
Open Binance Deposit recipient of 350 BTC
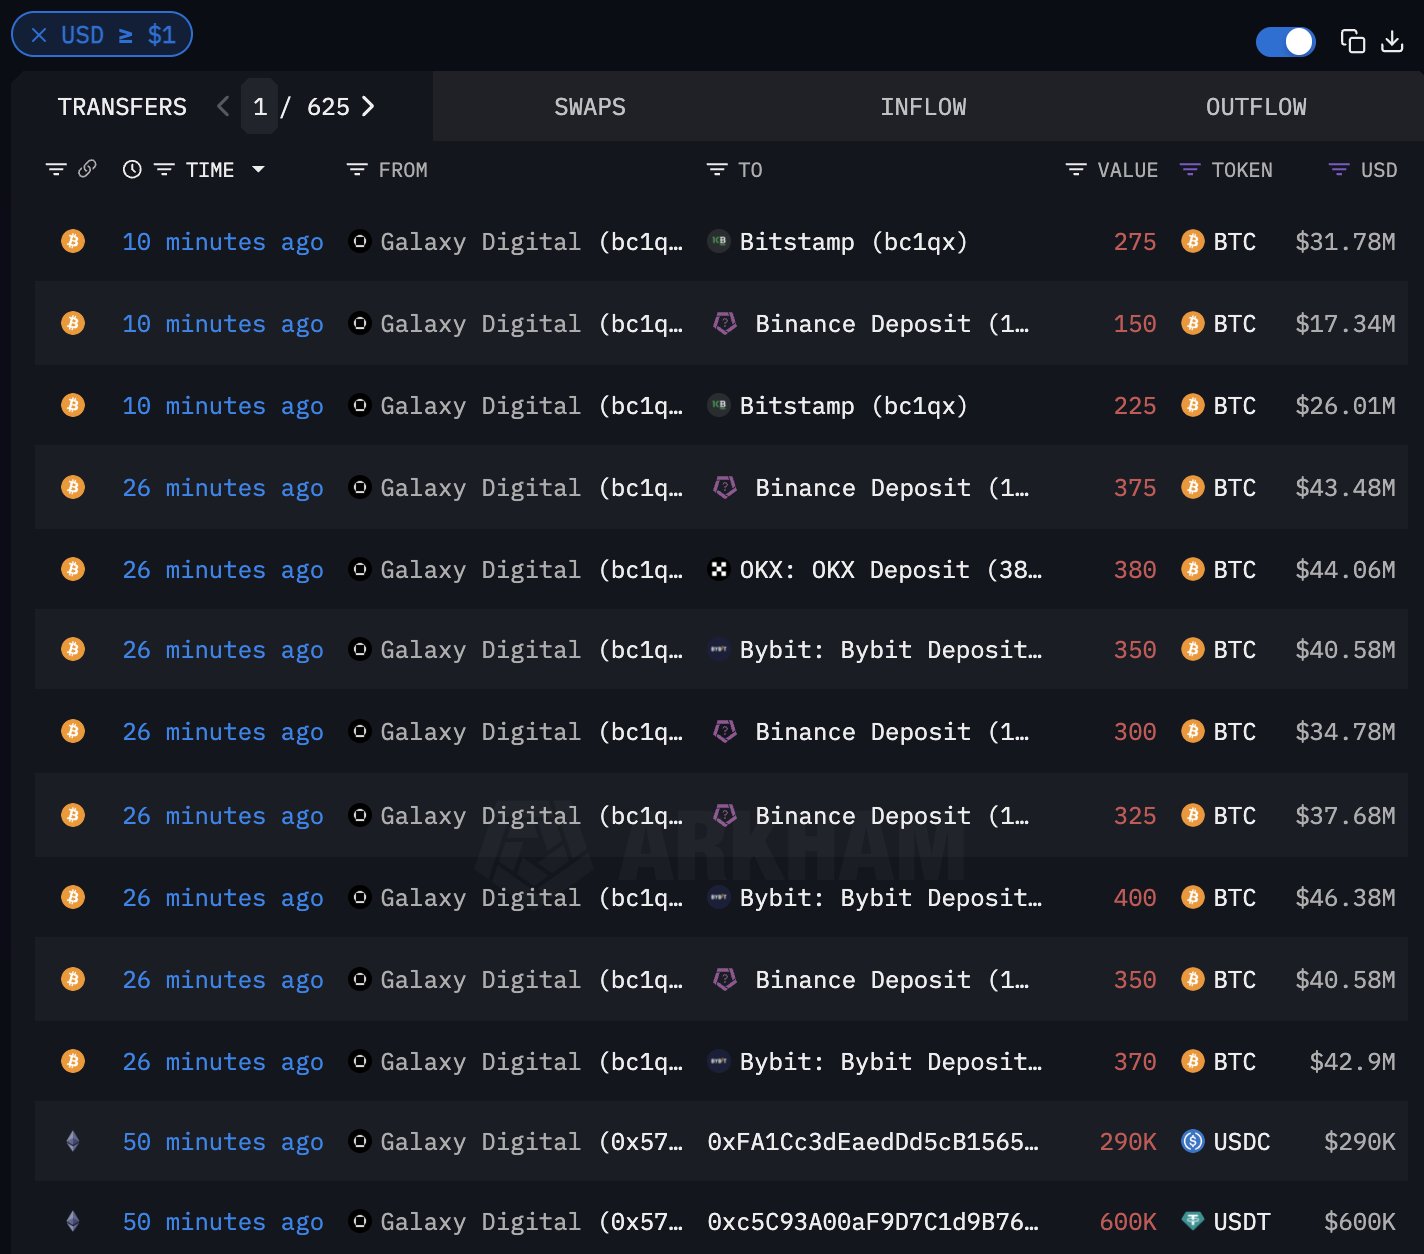point(892,980)
